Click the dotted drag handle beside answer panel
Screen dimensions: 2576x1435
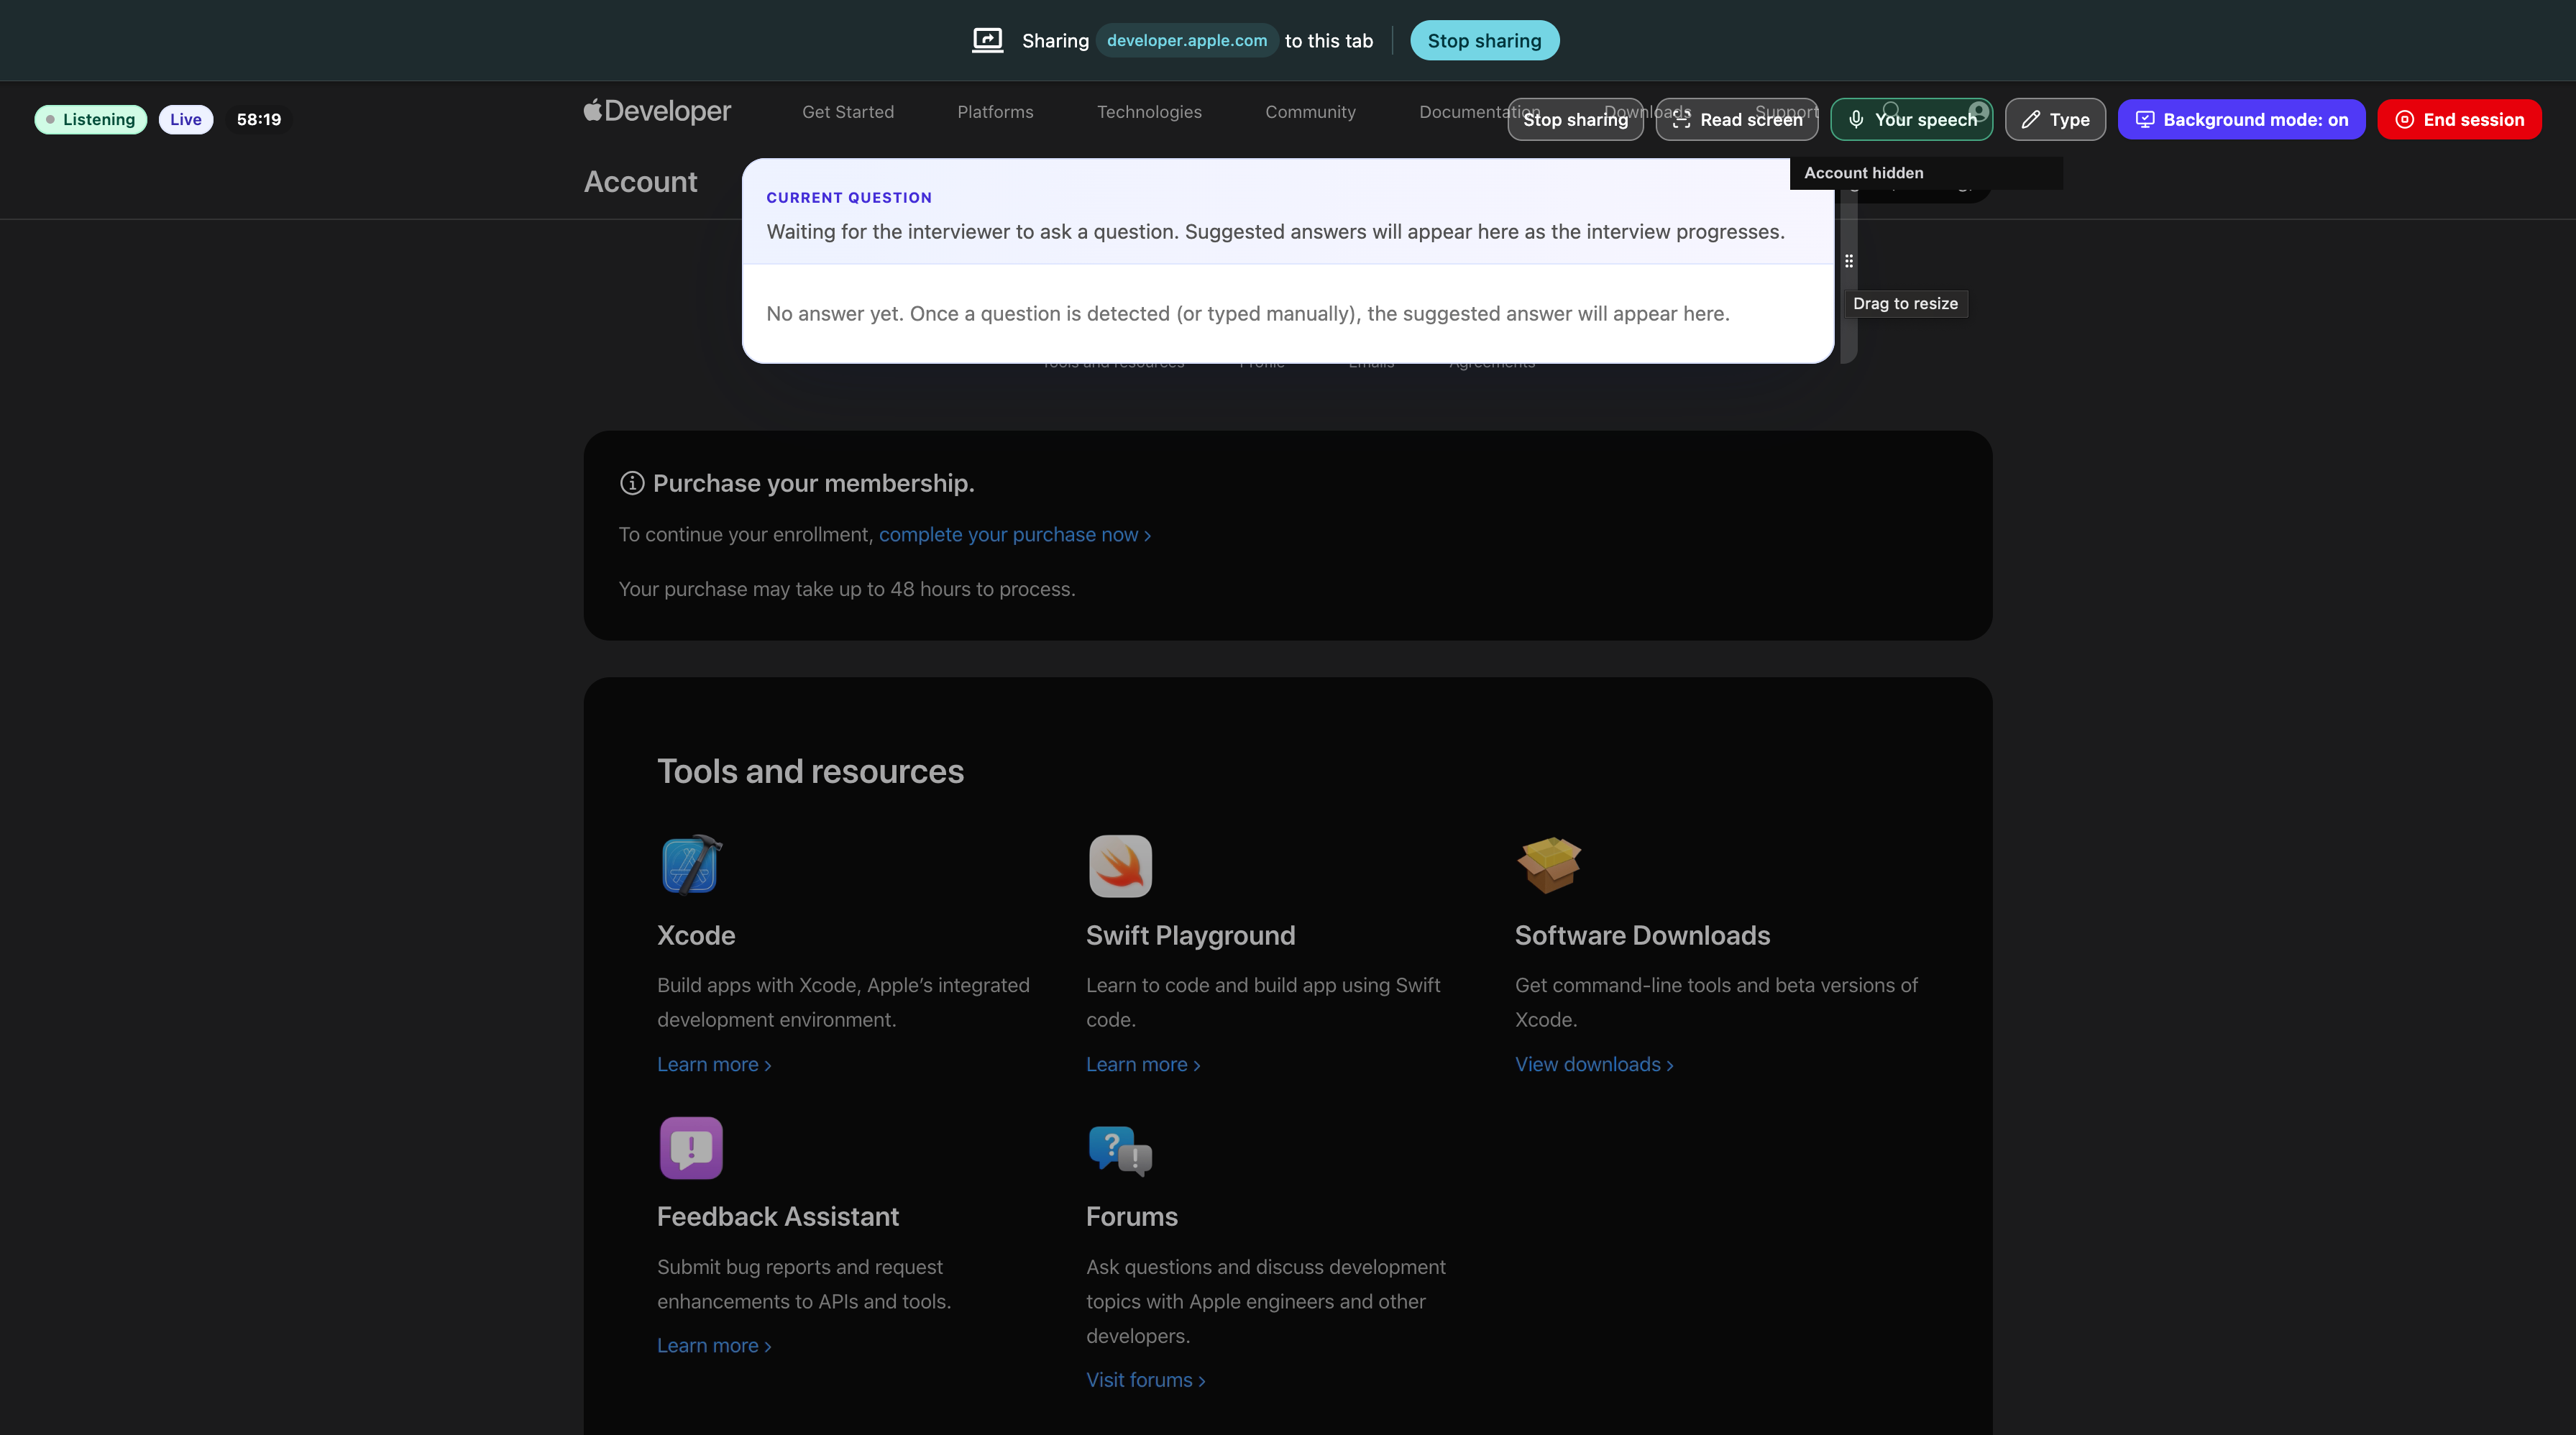[x=1849, y=261]
